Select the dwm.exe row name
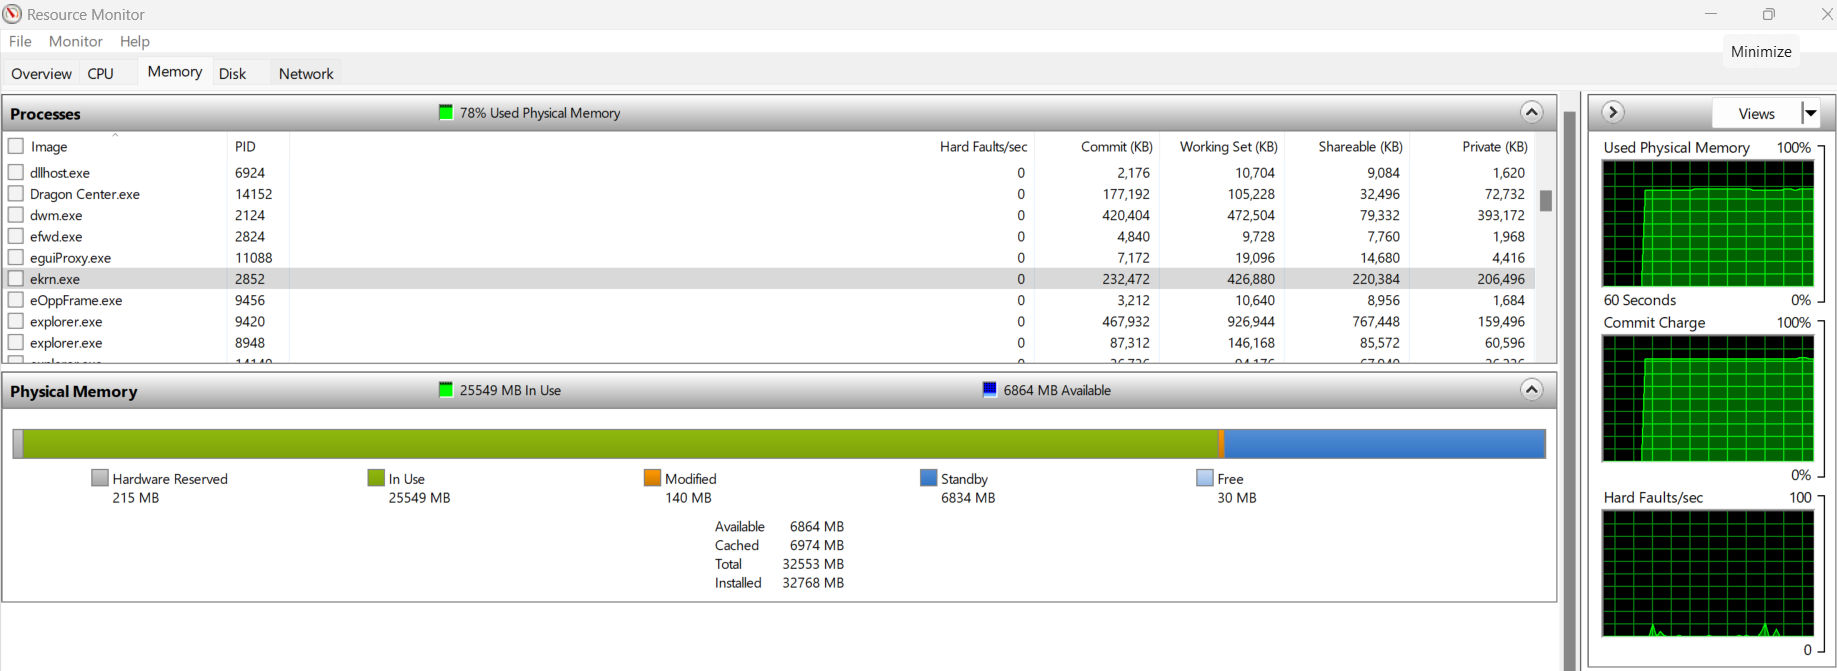Screen dimensions: 1837x671 point(56,215)
